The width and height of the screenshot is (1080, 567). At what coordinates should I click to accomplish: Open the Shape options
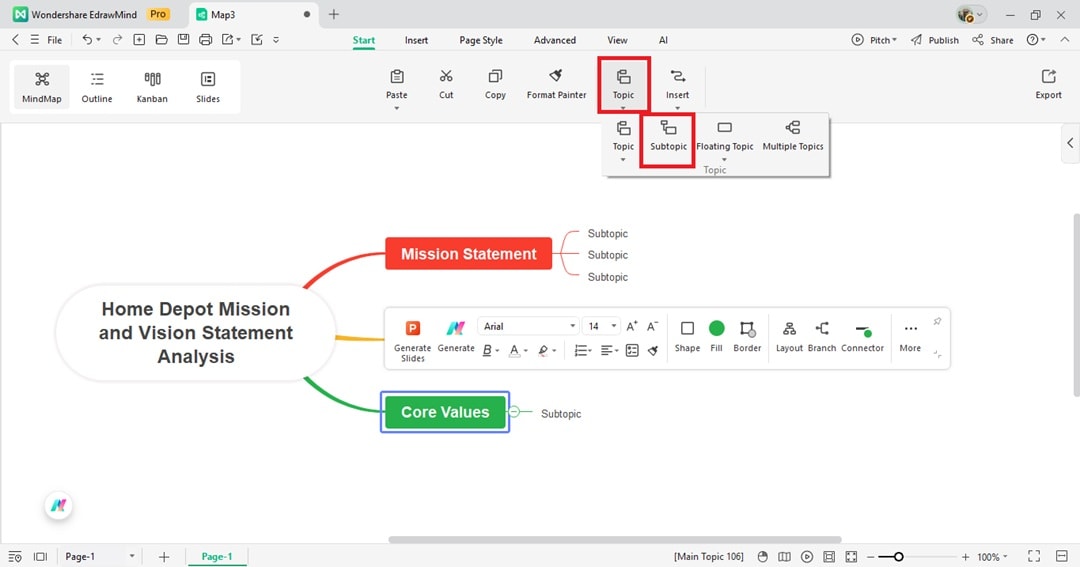[687, 336]
